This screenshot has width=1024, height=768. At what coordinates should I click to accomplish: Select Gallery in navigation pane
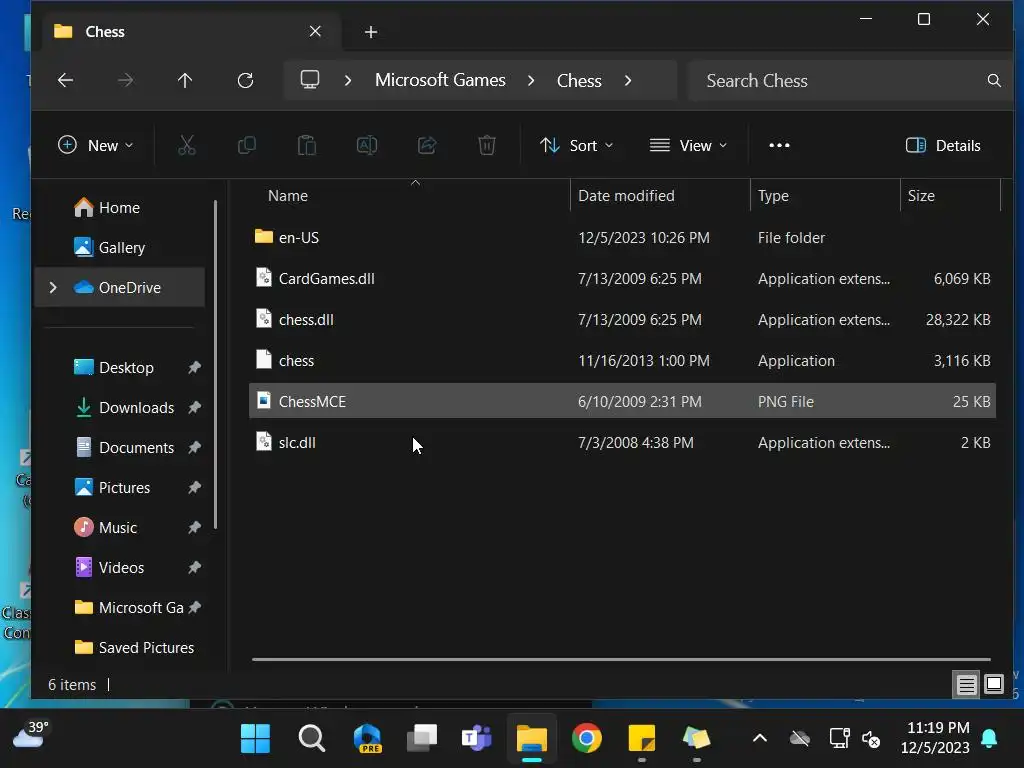119,248
